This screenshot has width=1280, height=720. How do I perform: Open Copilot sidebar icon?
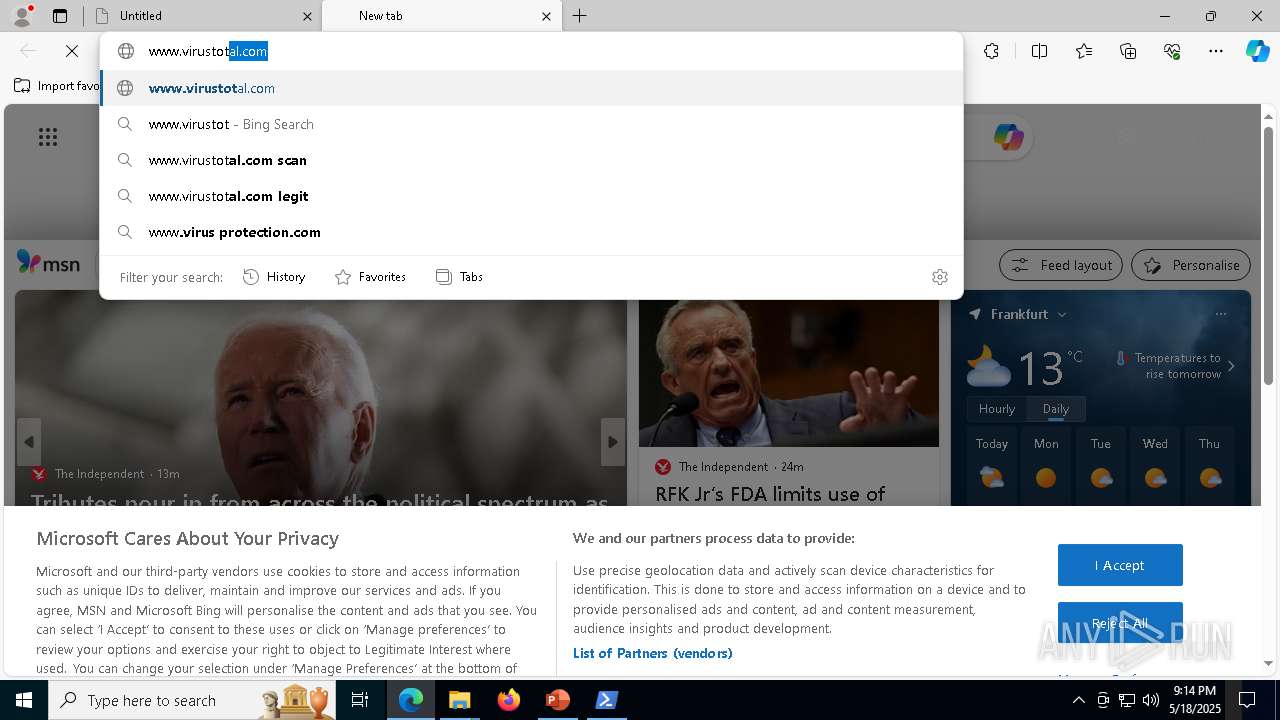tap(1258, 51)
